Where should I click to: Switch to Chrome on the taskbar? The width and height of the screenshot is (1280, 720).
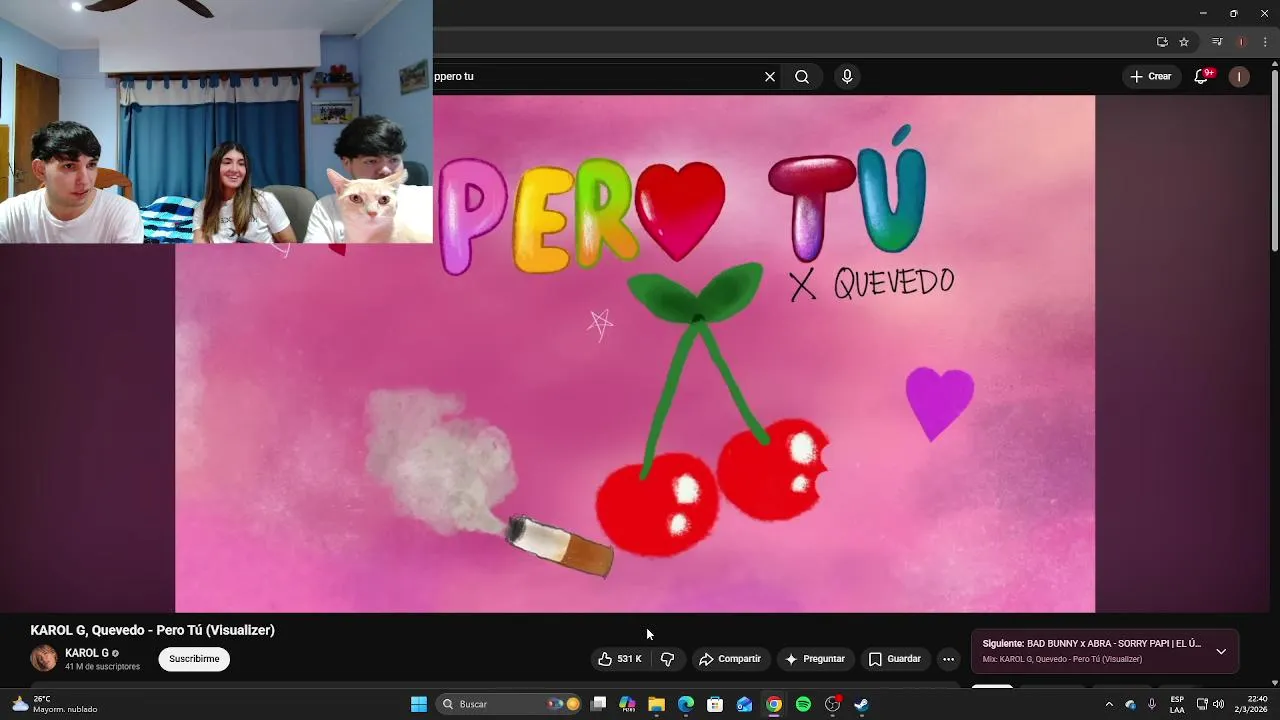tap(774, 704)
